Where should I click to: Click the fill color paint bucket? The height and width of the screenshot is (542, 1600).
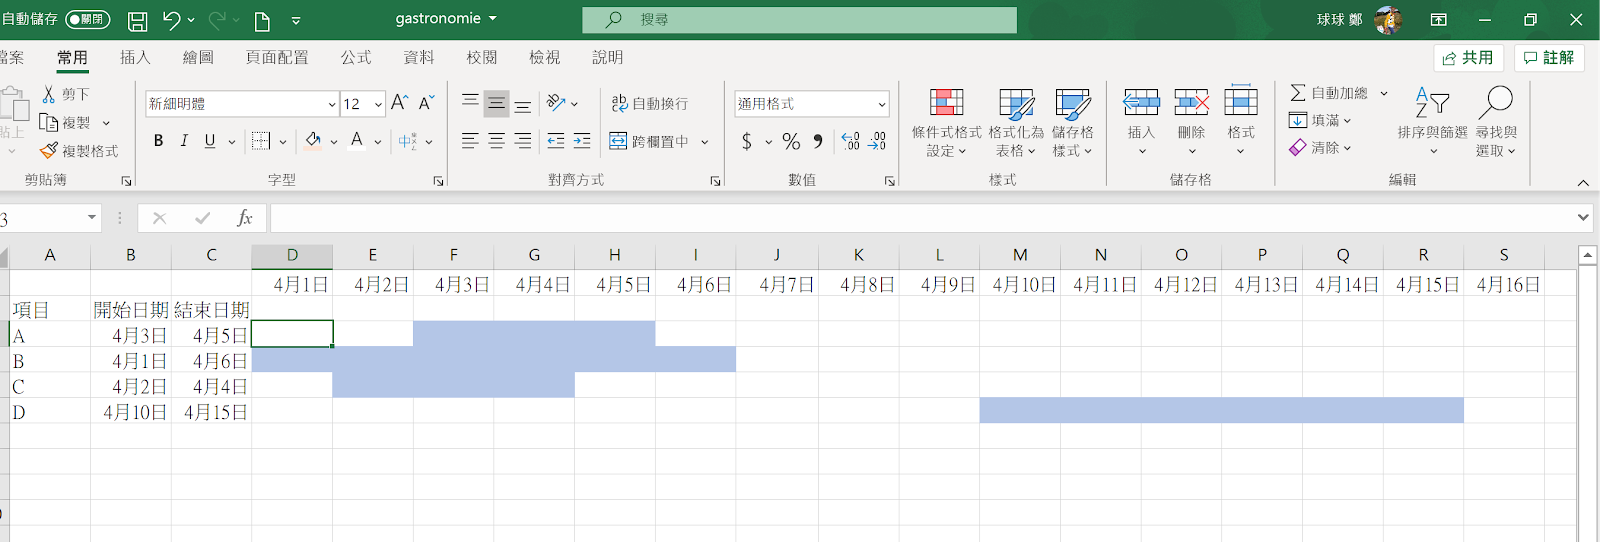click(313, 142)
